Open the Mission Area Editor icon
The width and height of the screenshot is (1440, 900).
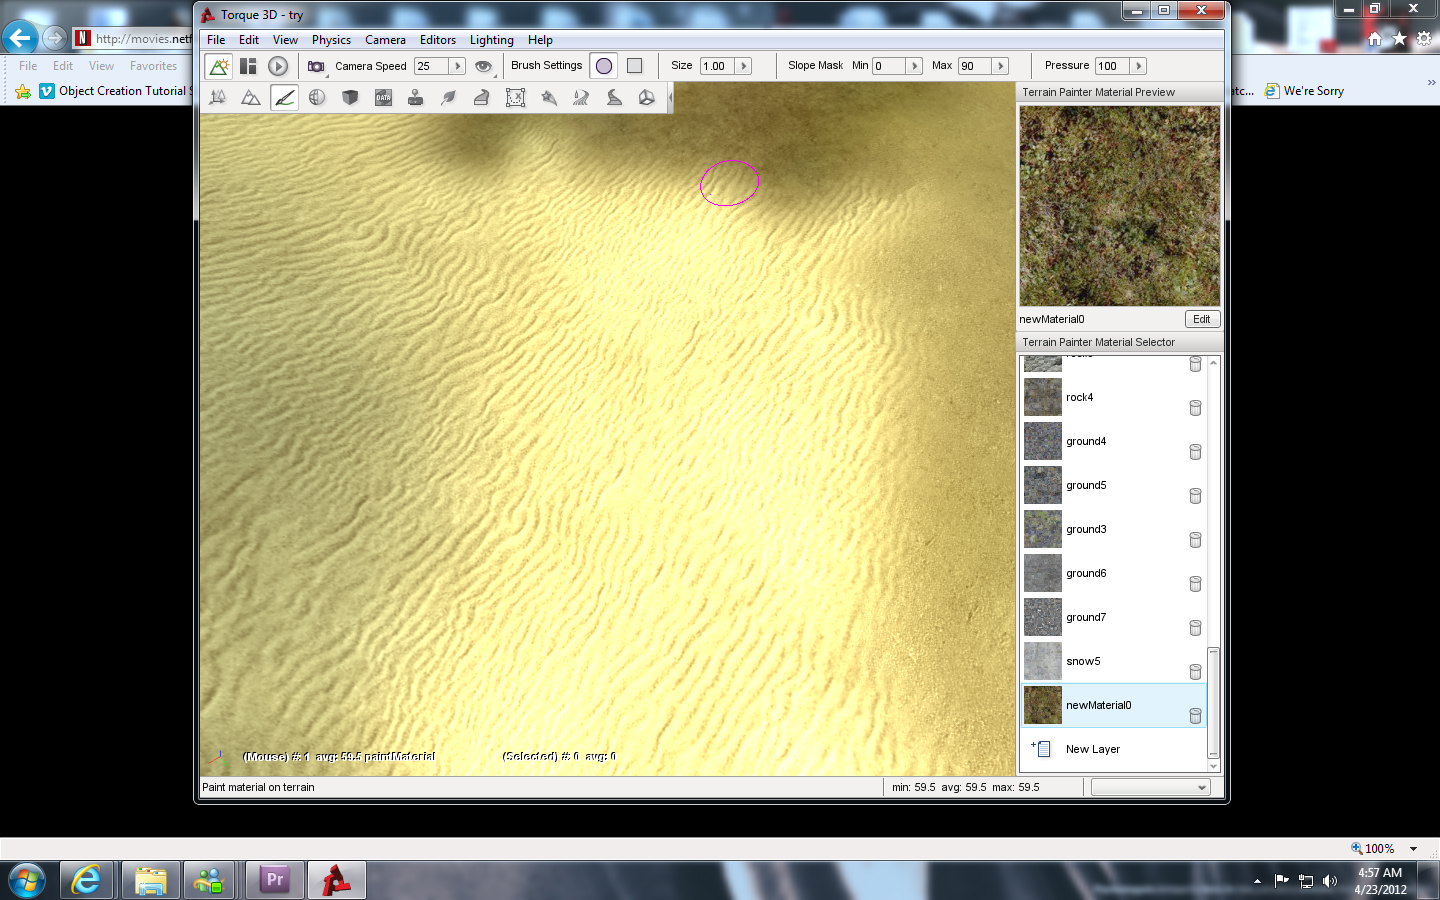tap(515, 98)
